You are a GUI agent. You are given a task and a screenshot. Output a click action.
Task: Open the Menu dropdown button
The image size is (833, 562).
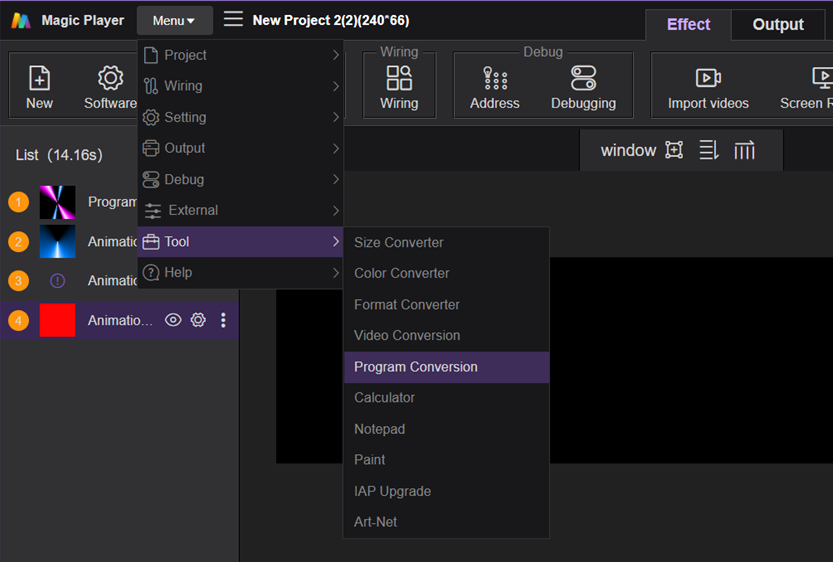point(174,21)
